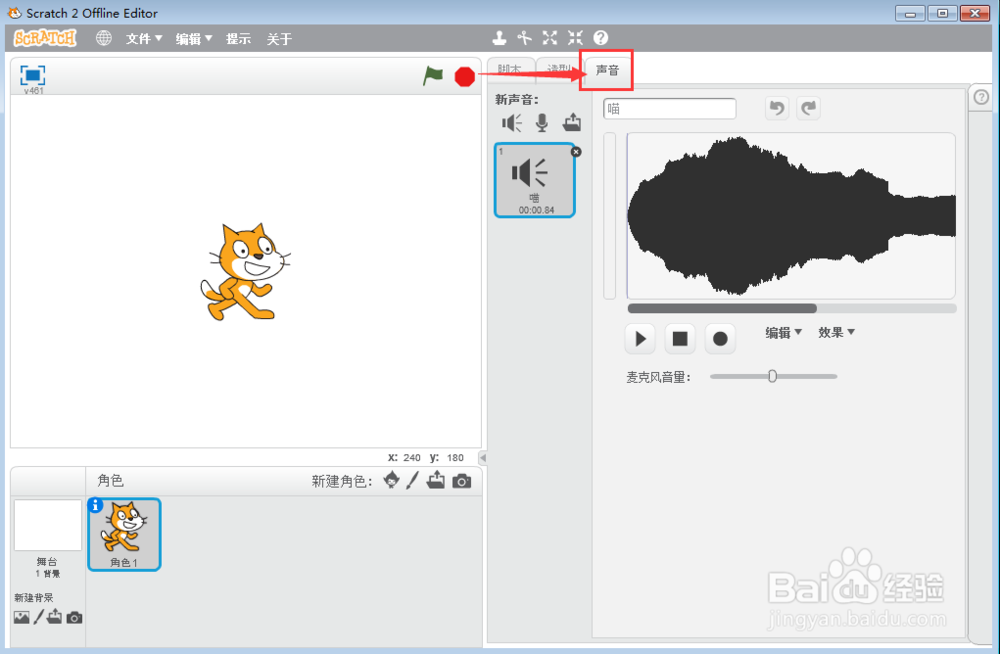Create backdrop from camera
This screenshot has width=1000, height=654.
(x=75, y=618)
